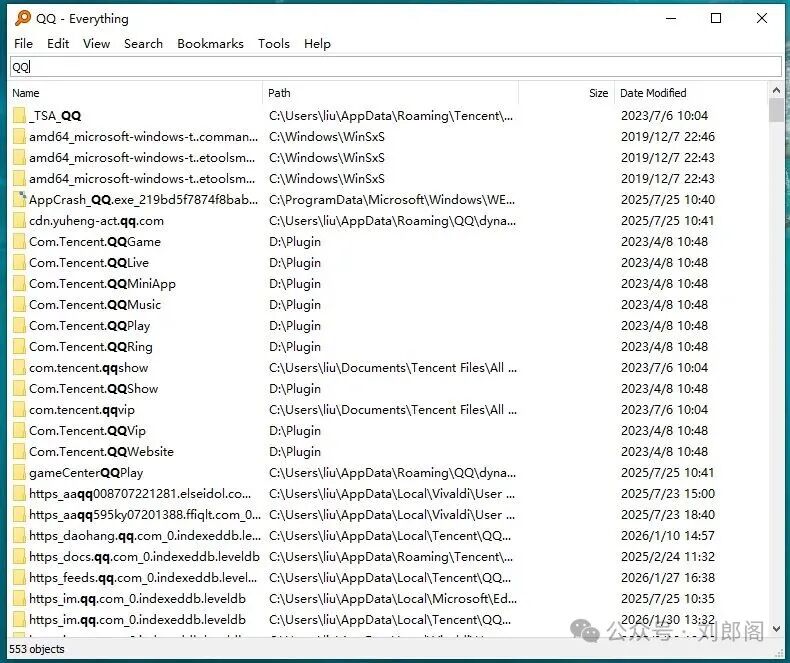The height and width of the screenshot is (663, 790).
Task: Sort results by the Path column
Action: point(390,93)
